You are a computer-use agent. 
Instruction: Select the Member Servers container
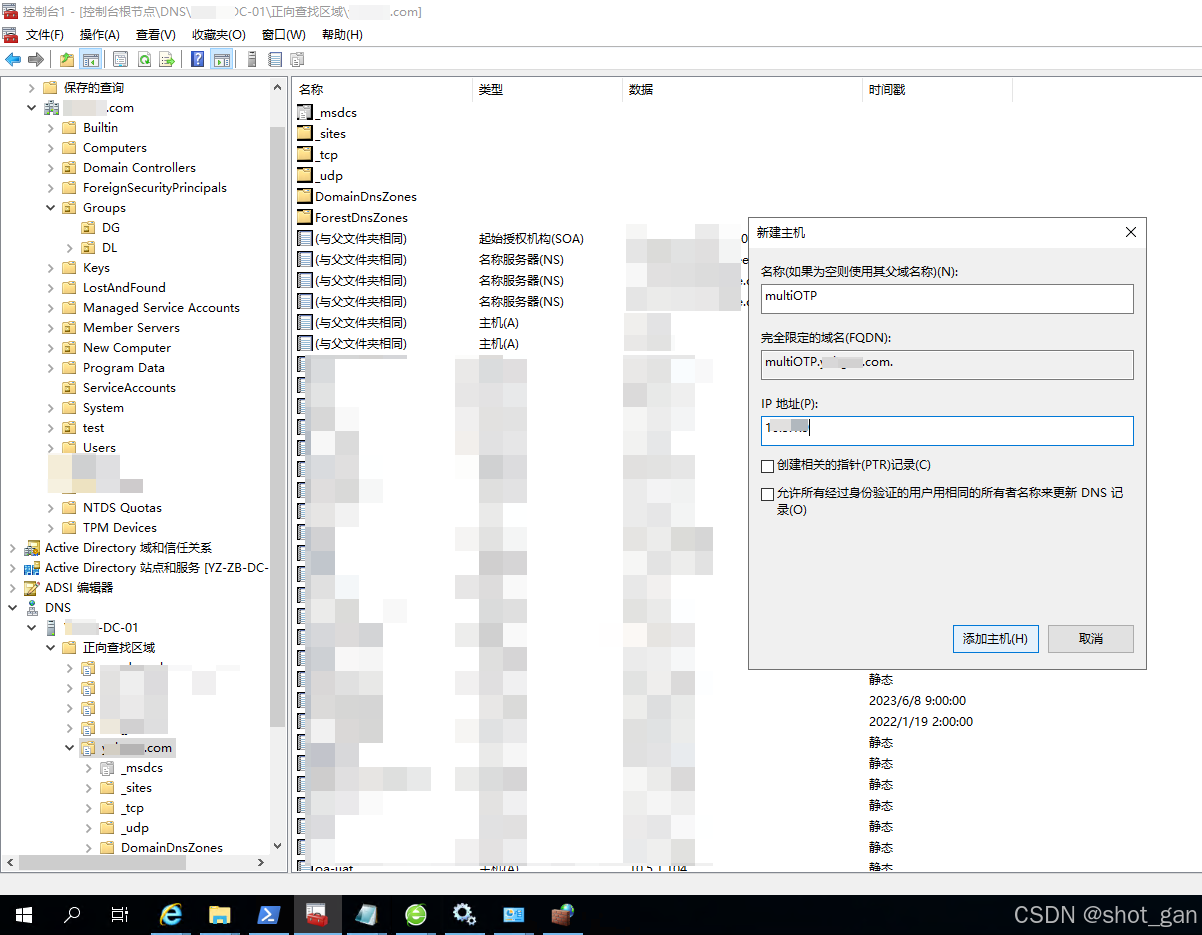[x=131, y=328]
